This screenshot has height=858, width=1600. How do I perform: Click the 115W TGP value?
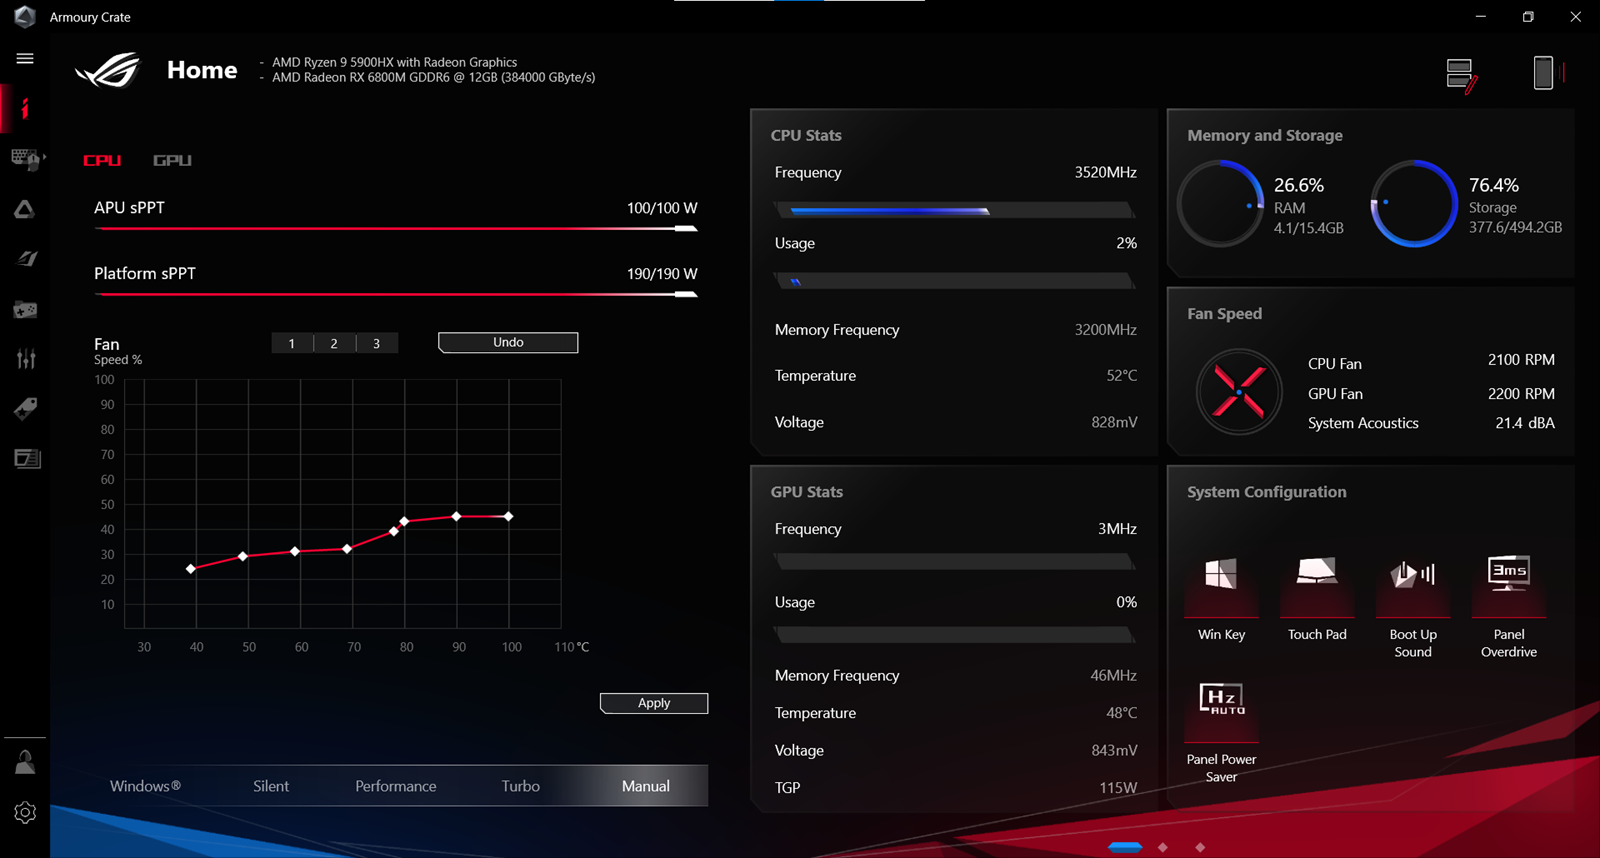[1118, 788]
